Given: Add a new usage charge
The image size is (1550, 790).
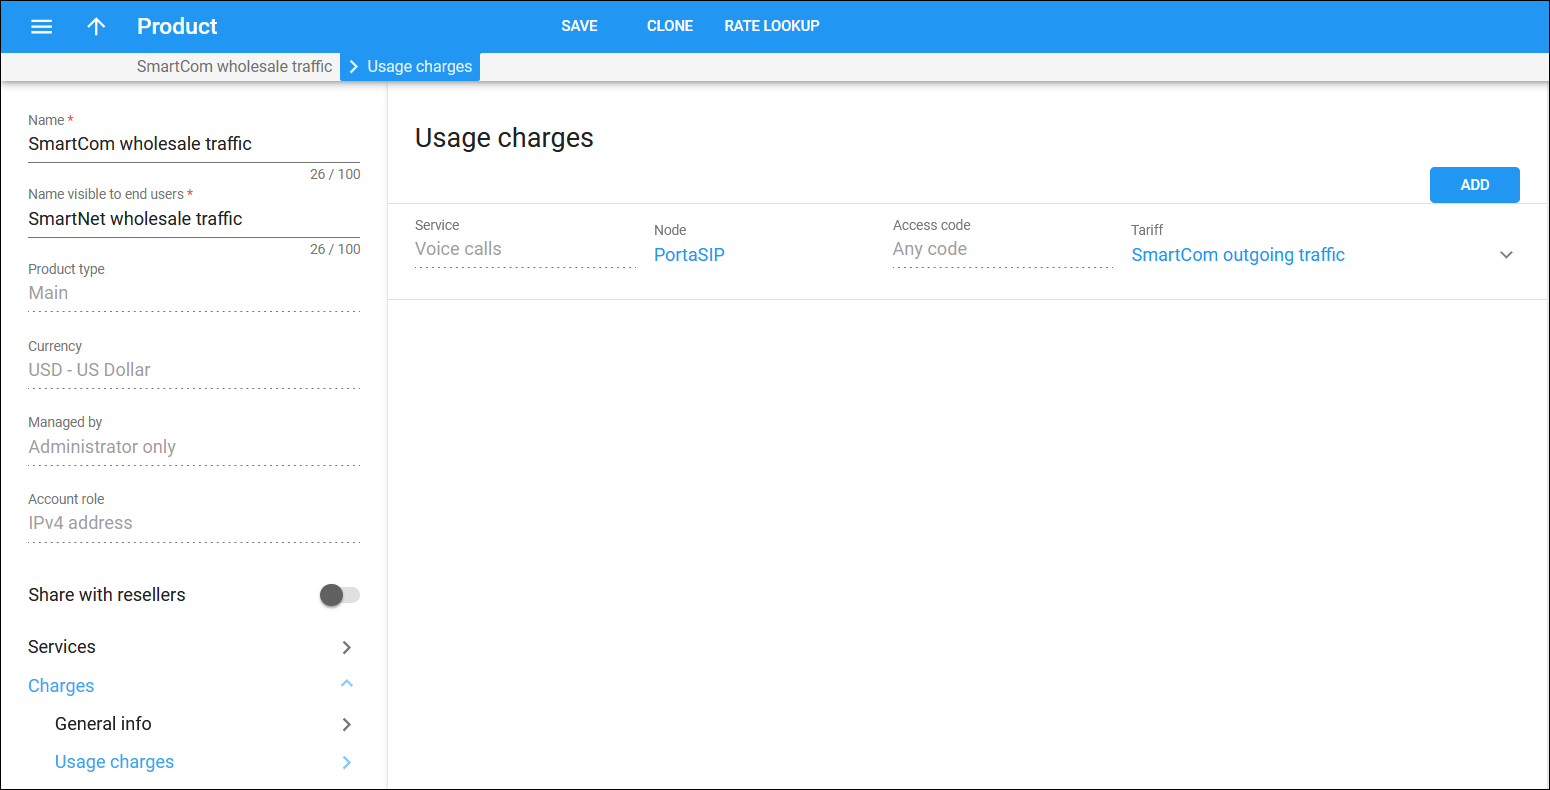Looking at the screenshot, I should tap(1474, 185).
